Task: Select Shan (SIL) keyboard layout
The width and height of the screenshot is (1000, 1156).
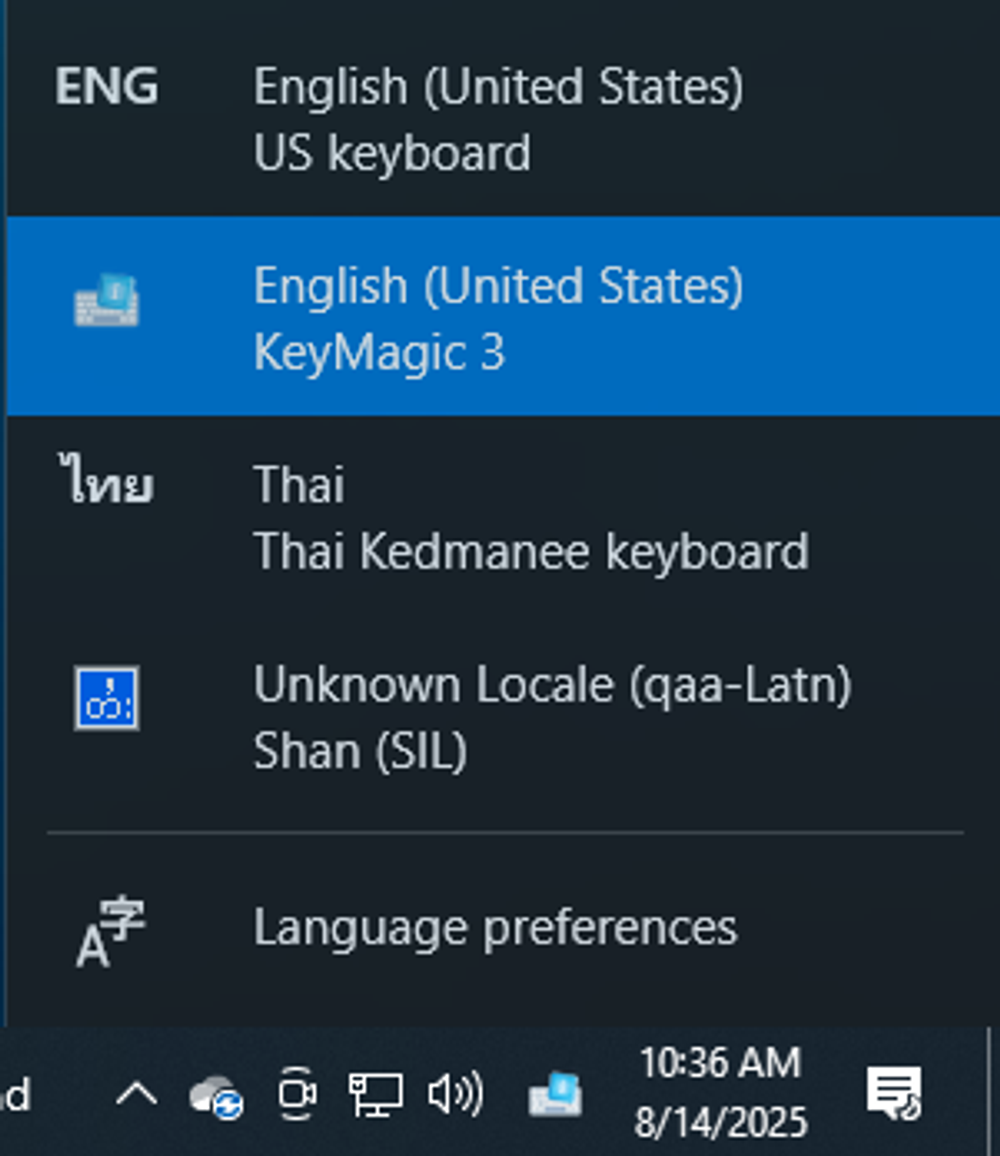Action: coord(503,715)
